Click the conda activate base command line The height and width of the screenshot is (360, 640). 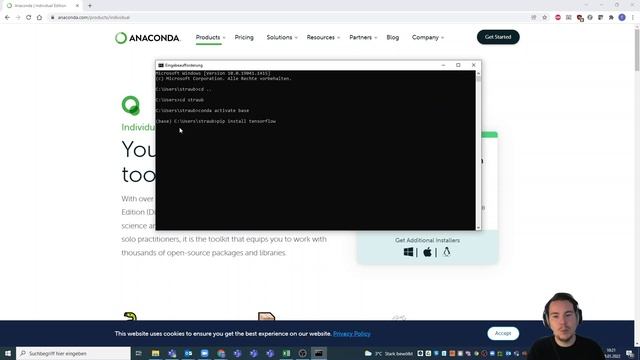tap(202, 111)
